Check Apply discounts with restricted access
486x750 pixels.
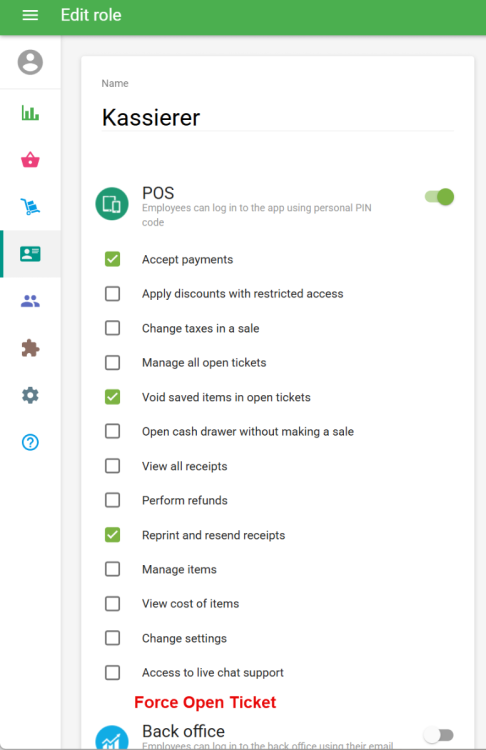pyautogui.click(x=112, y=294)
